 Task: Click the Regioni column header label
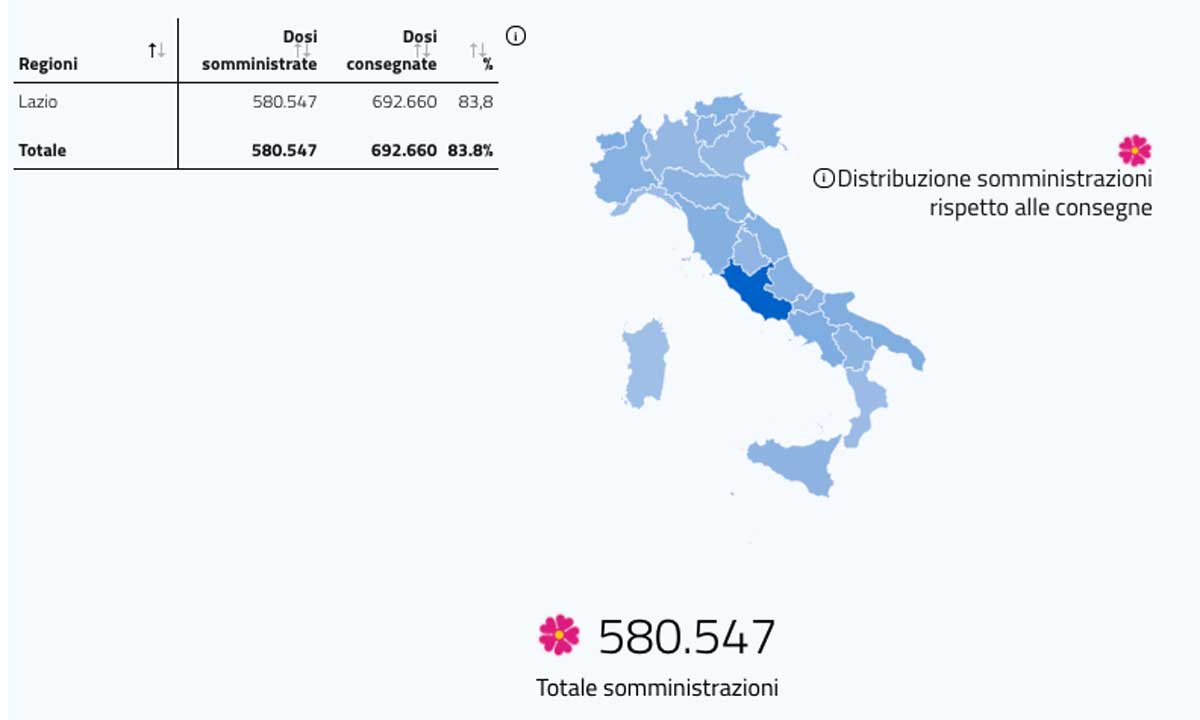48,64
